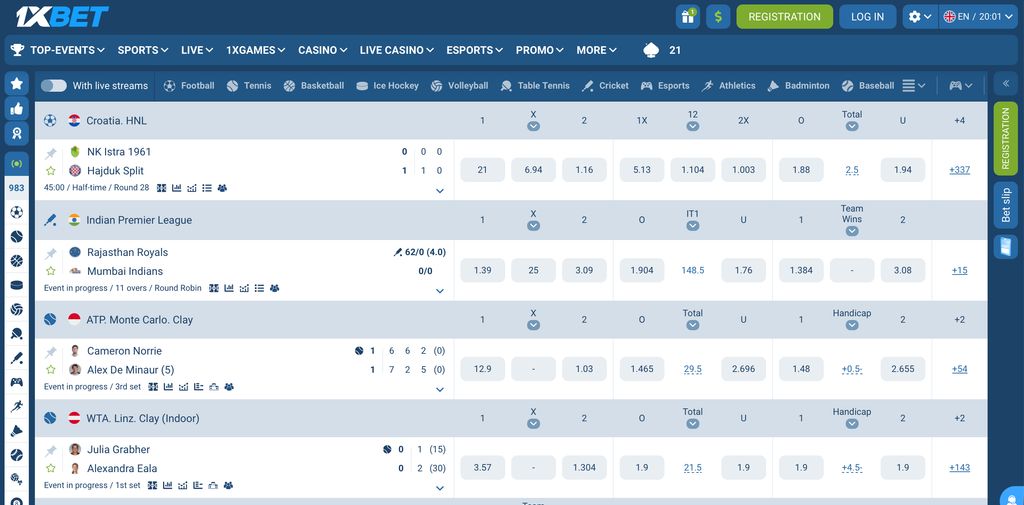Open the thumbs-up recommended icon in sidebar
This screenshot has width=1024, height=505.
[x=16, y=108]
